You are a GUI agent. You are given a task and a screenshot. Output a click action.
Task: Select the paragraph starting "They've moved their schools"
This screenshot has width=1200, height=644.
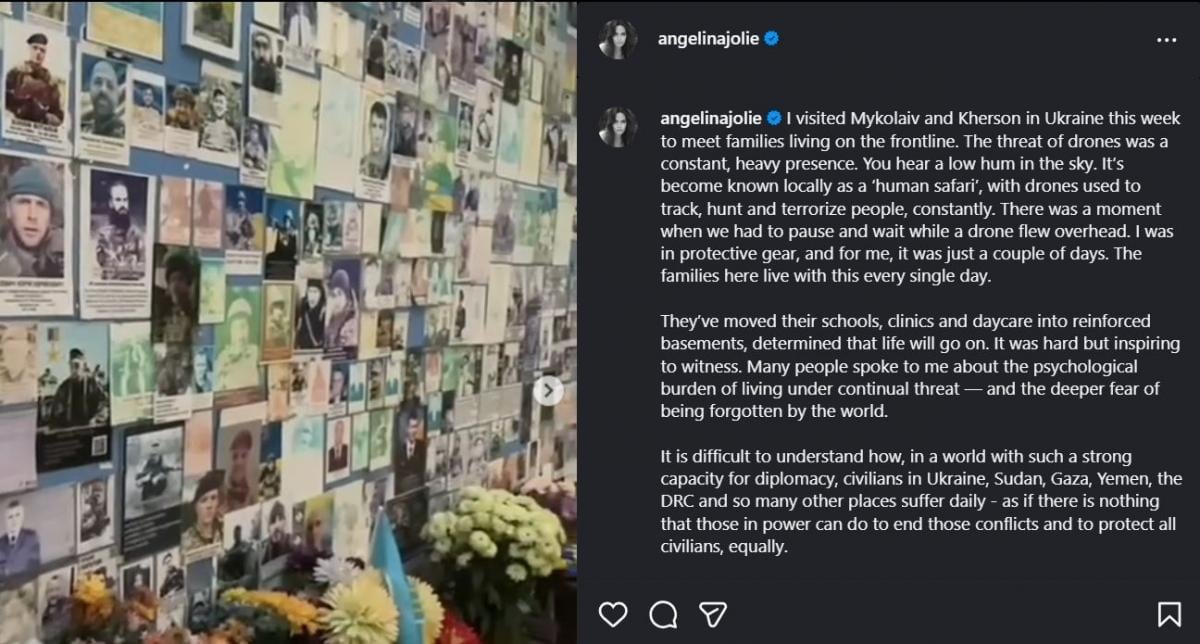click(920, 366)
